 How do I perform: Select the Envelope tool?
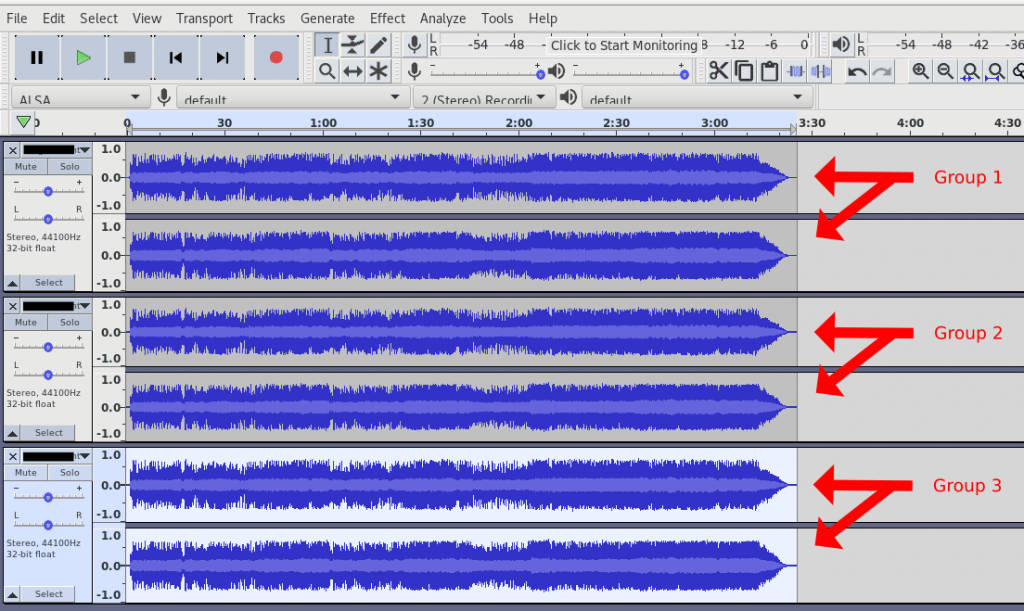click(x=352, y=45)
